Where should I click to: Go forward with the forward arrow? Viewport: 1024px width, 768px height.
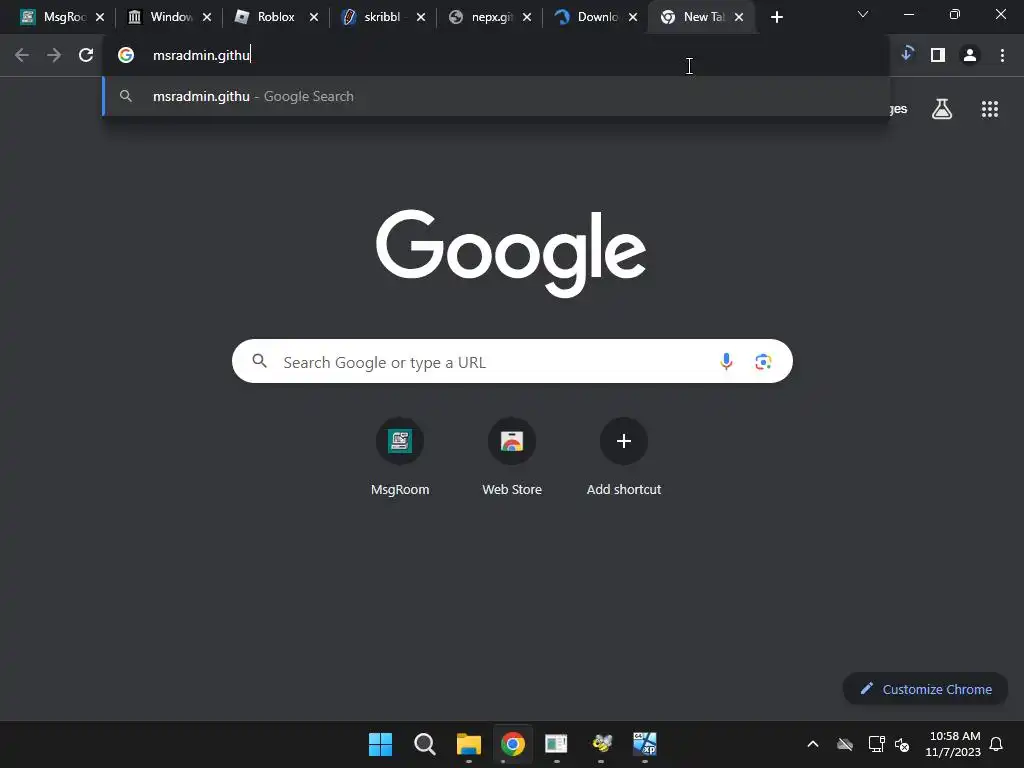(54, 56)
